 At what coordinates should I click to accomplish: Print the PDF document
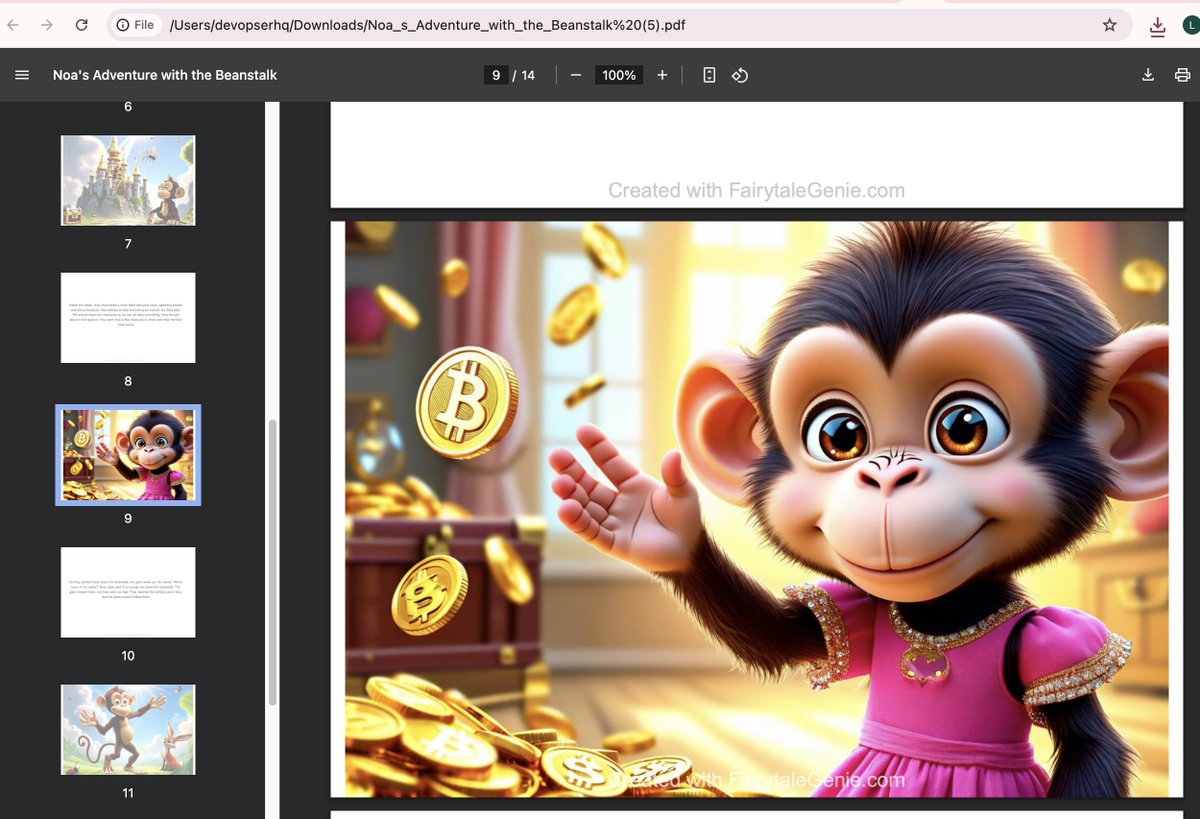(x=1182, y=75)
